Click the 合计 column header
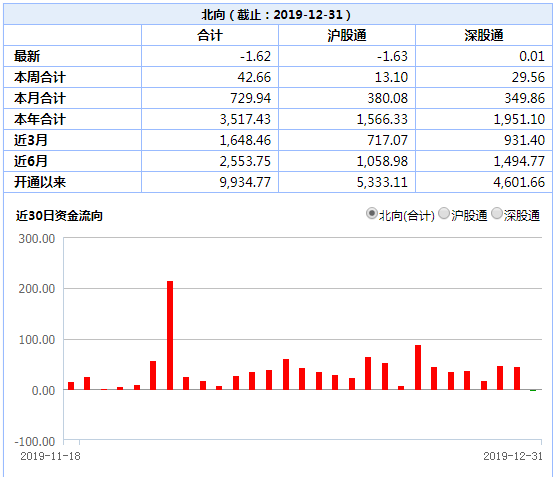The image size is (556, 479). pos(210,35)
